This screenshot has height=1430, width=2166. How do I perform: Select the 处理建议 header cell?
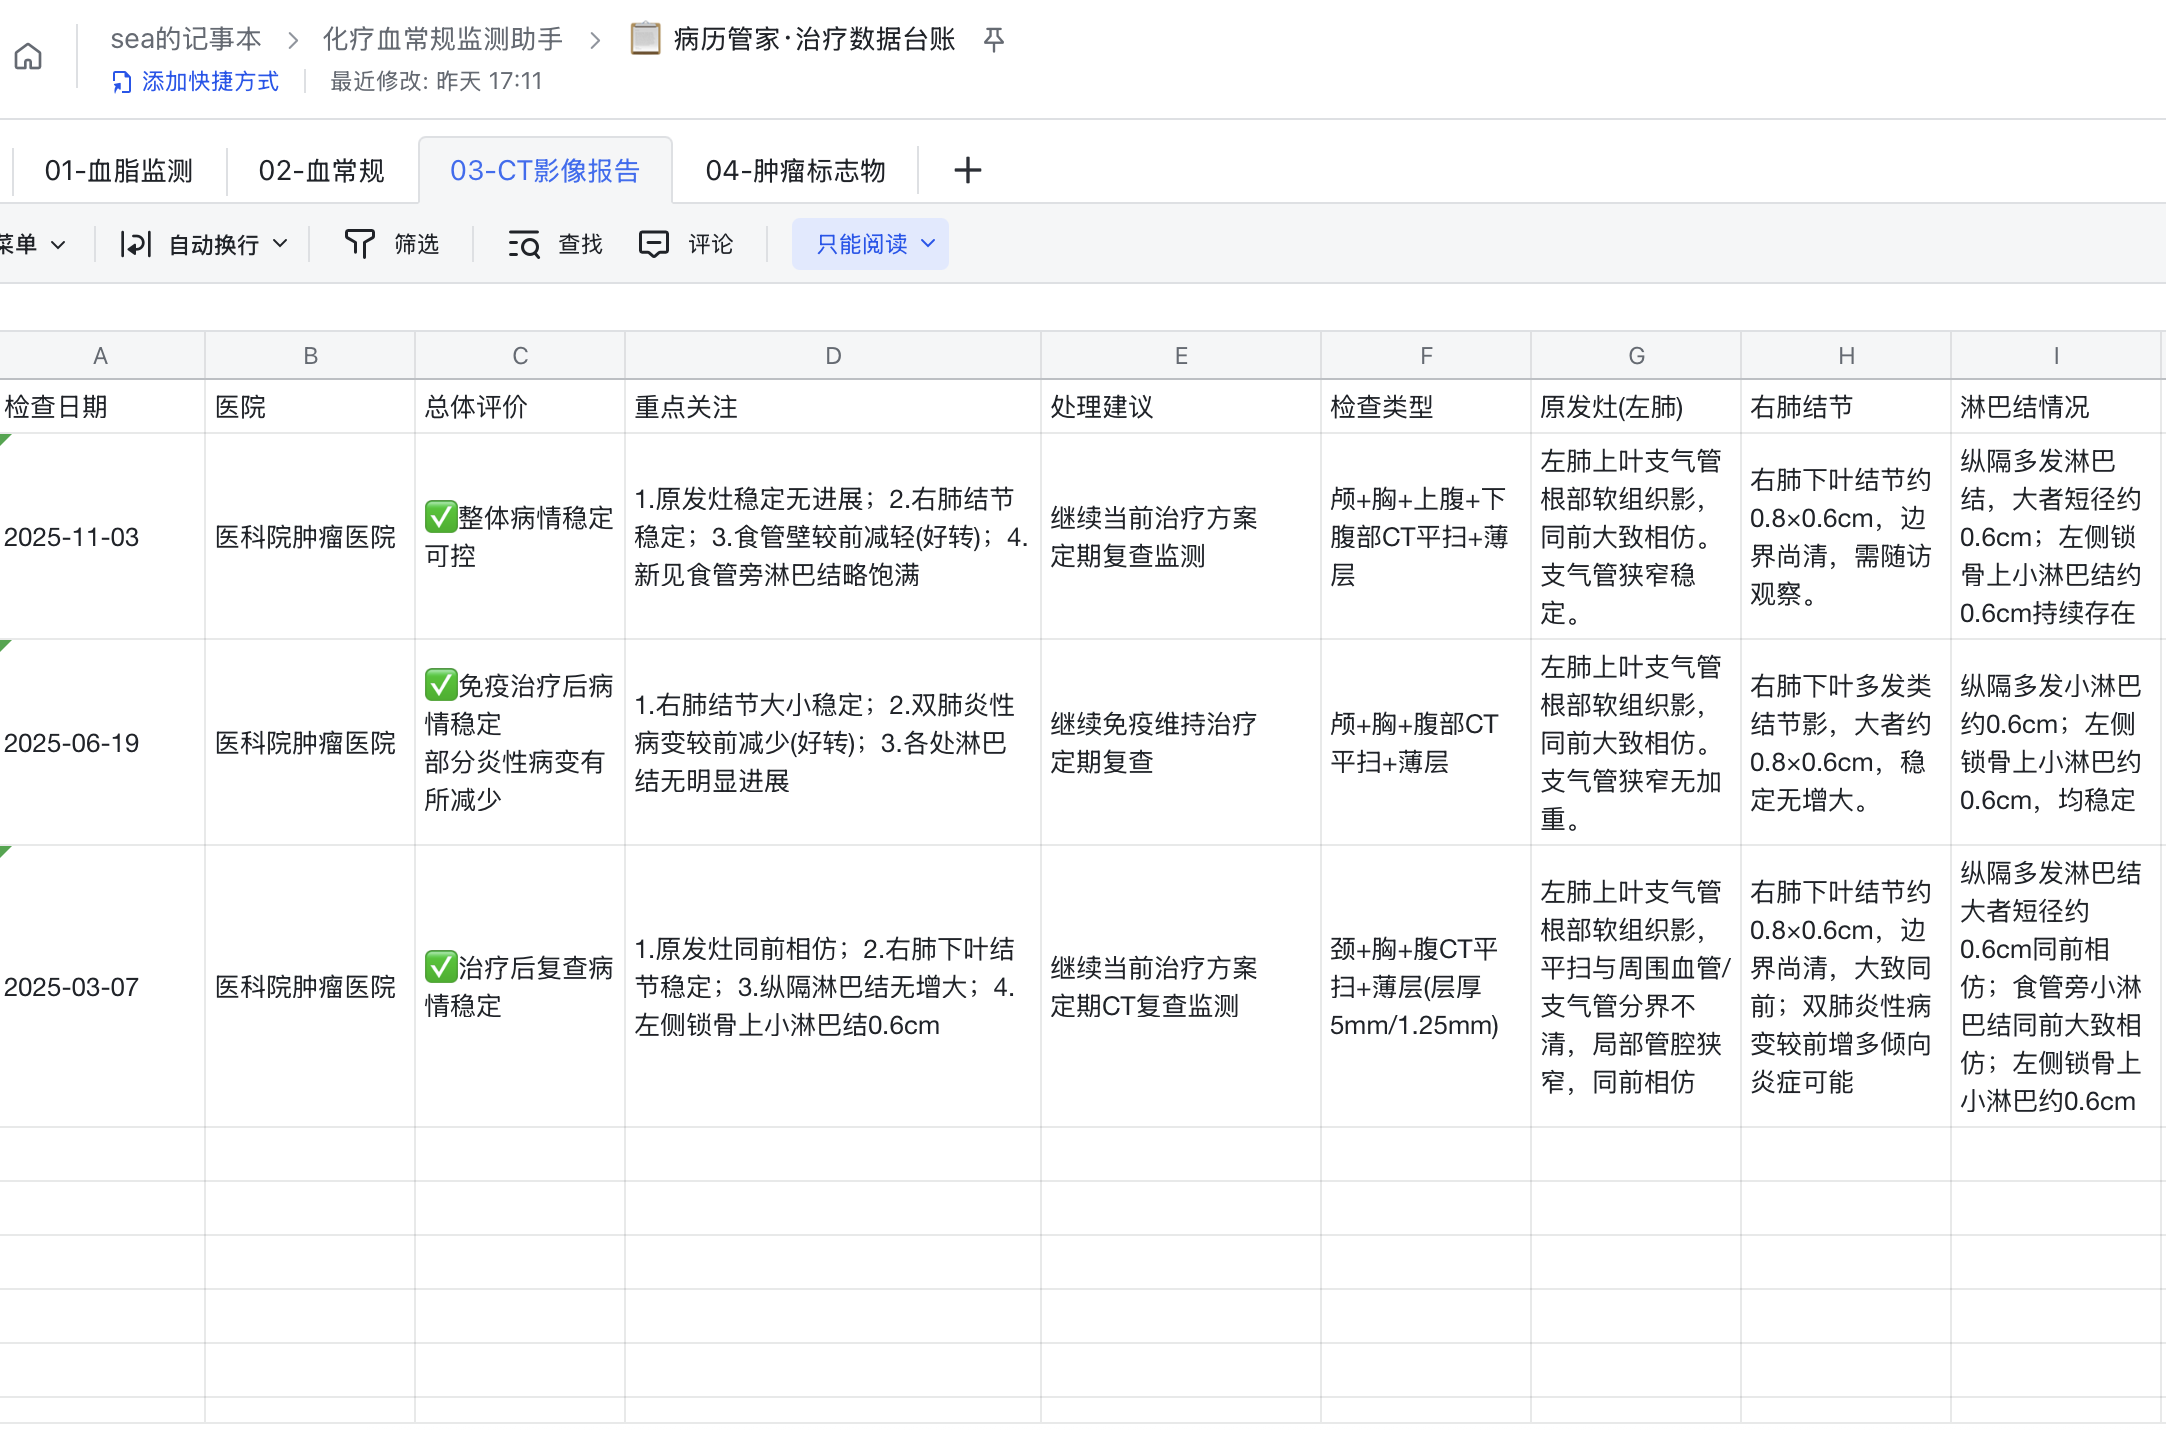pyautogui.click(x=1181, y=407)
